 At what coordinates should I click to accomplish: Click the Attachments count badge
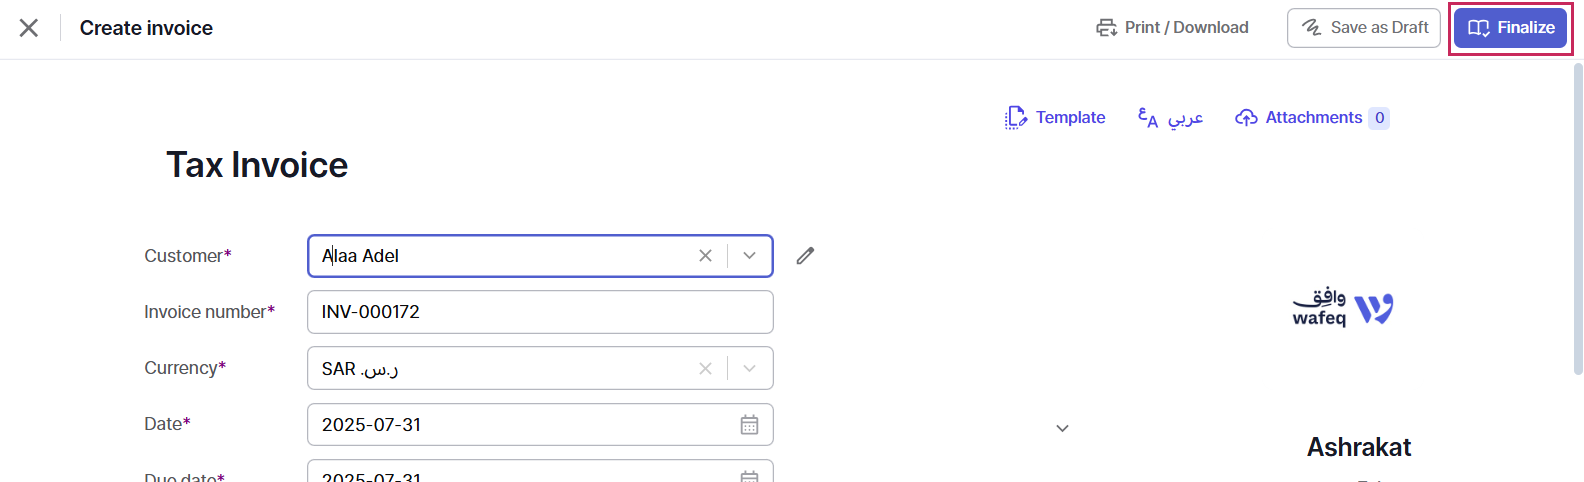pyautogui.click(x=1379, y=118)
